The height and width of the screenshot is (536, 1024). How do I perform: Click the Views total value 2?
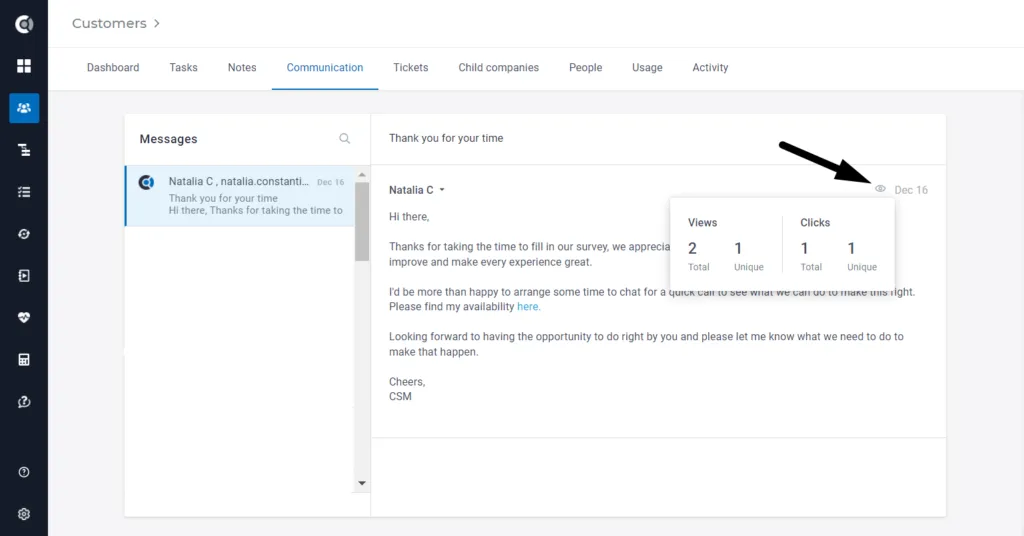(692, 249)
